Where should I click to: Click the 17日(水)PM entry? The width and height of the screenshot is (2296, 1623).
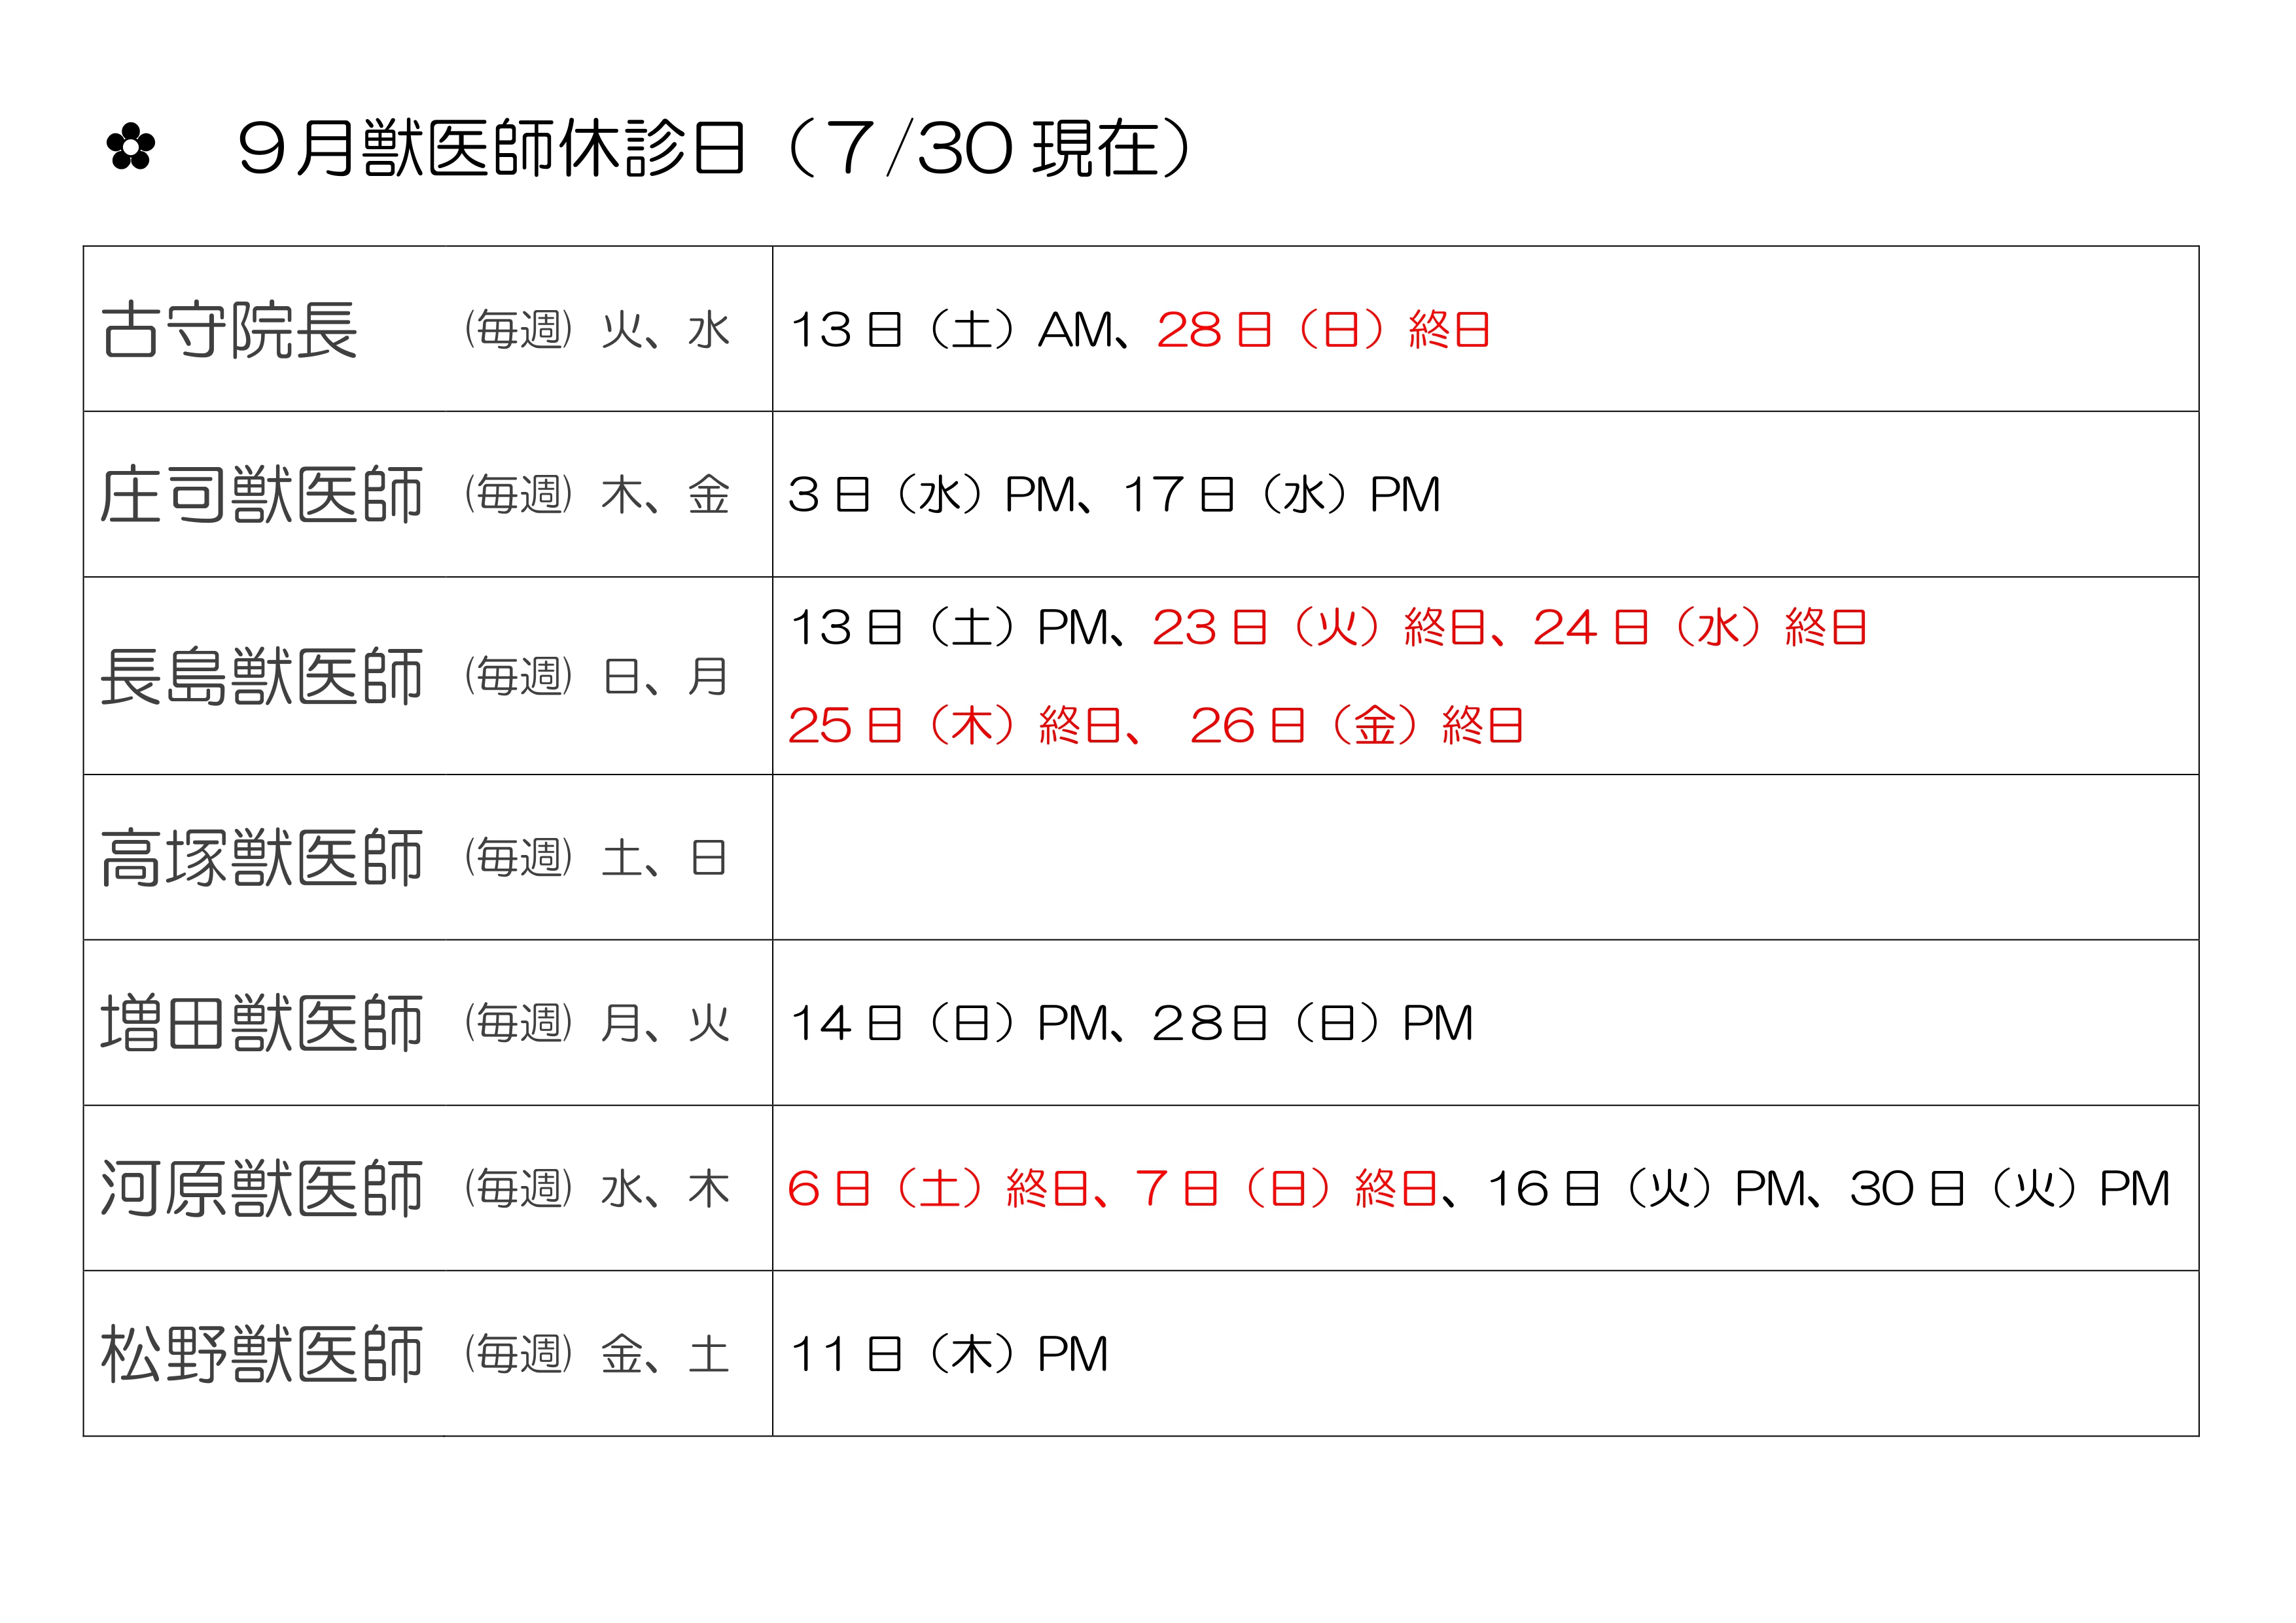[1282, 494]
